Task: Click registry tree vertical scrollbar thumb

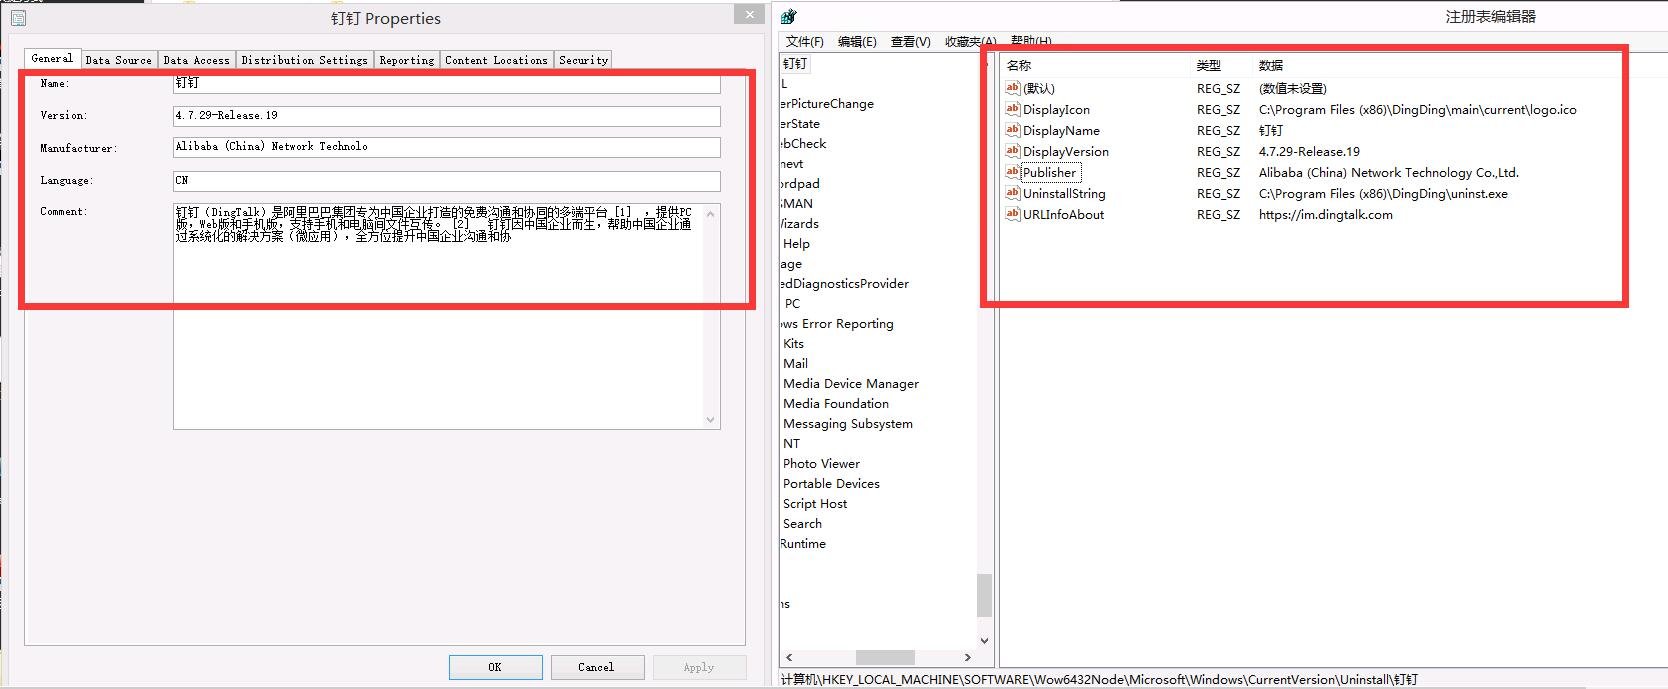Action: [985, 596]
